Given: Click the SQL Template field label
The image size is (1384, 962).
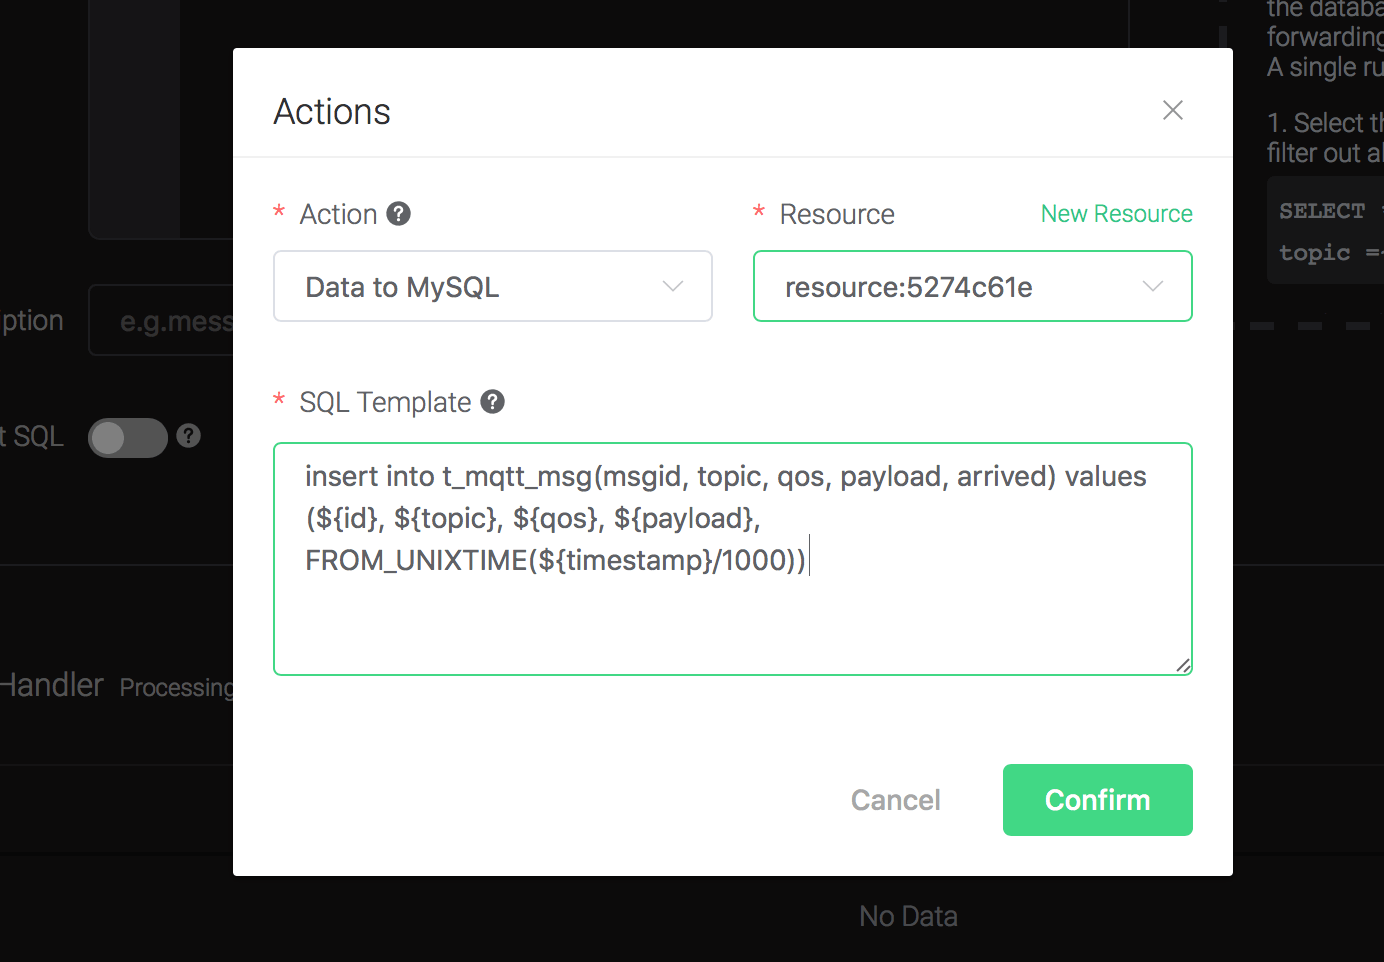Looking at the screenshot, I should point(385,402).
